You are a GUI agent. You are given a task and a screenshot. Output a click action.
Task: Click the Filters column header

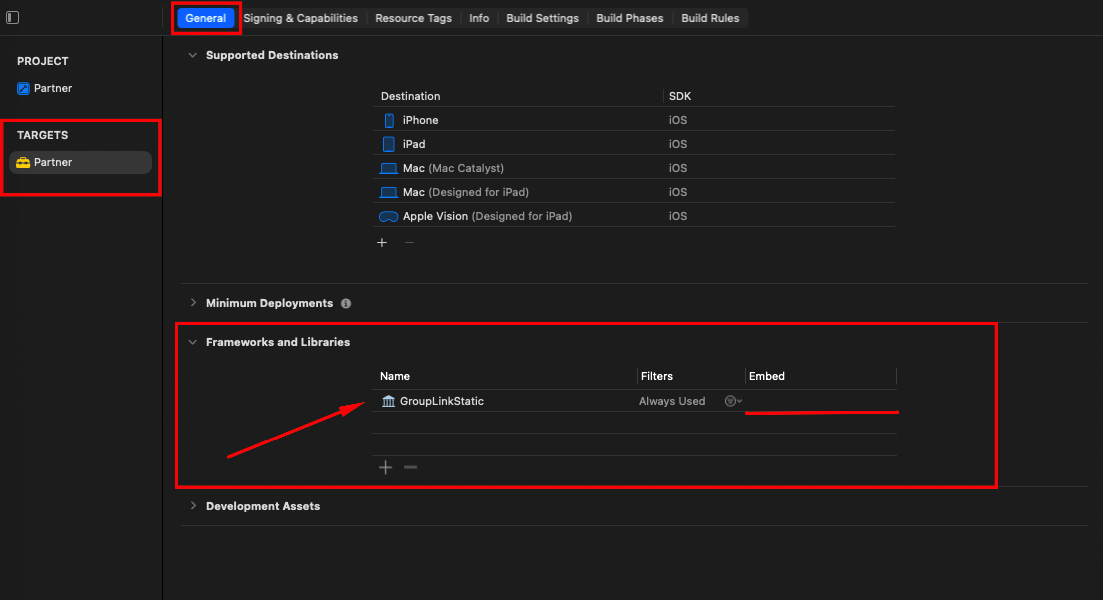click(x=656, y=376)
